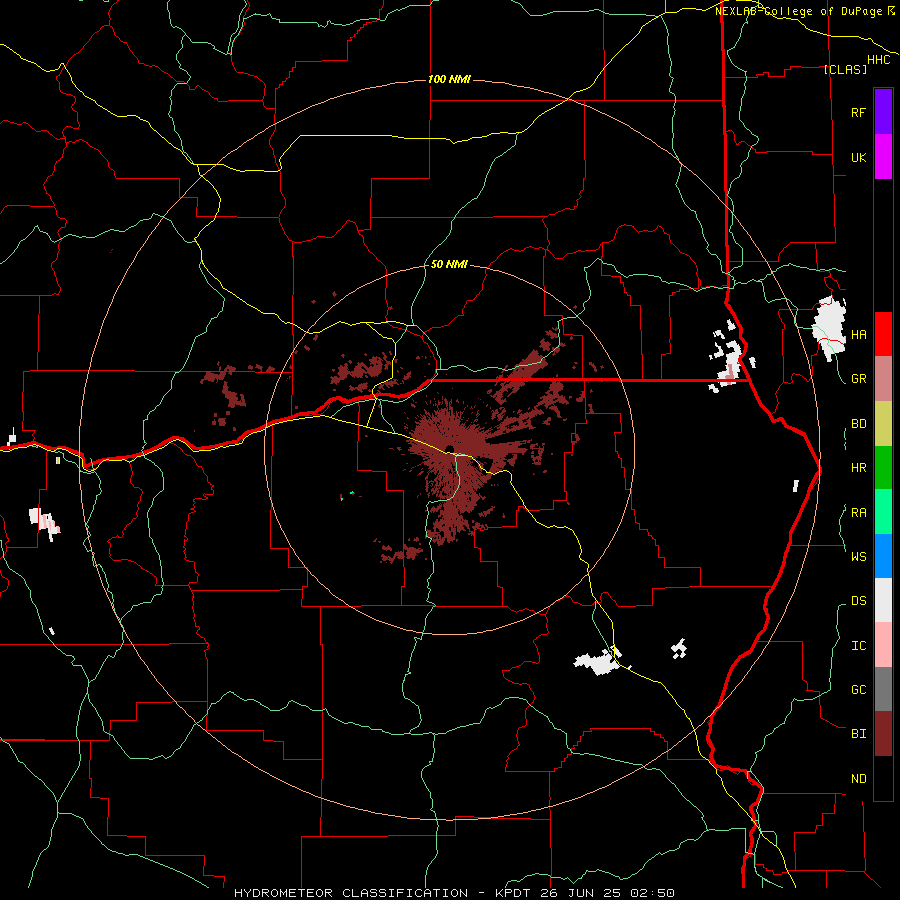This screenshot has width=900, height=900.
Task: Click the GR legend color swatch
Action: coord(883,379)
